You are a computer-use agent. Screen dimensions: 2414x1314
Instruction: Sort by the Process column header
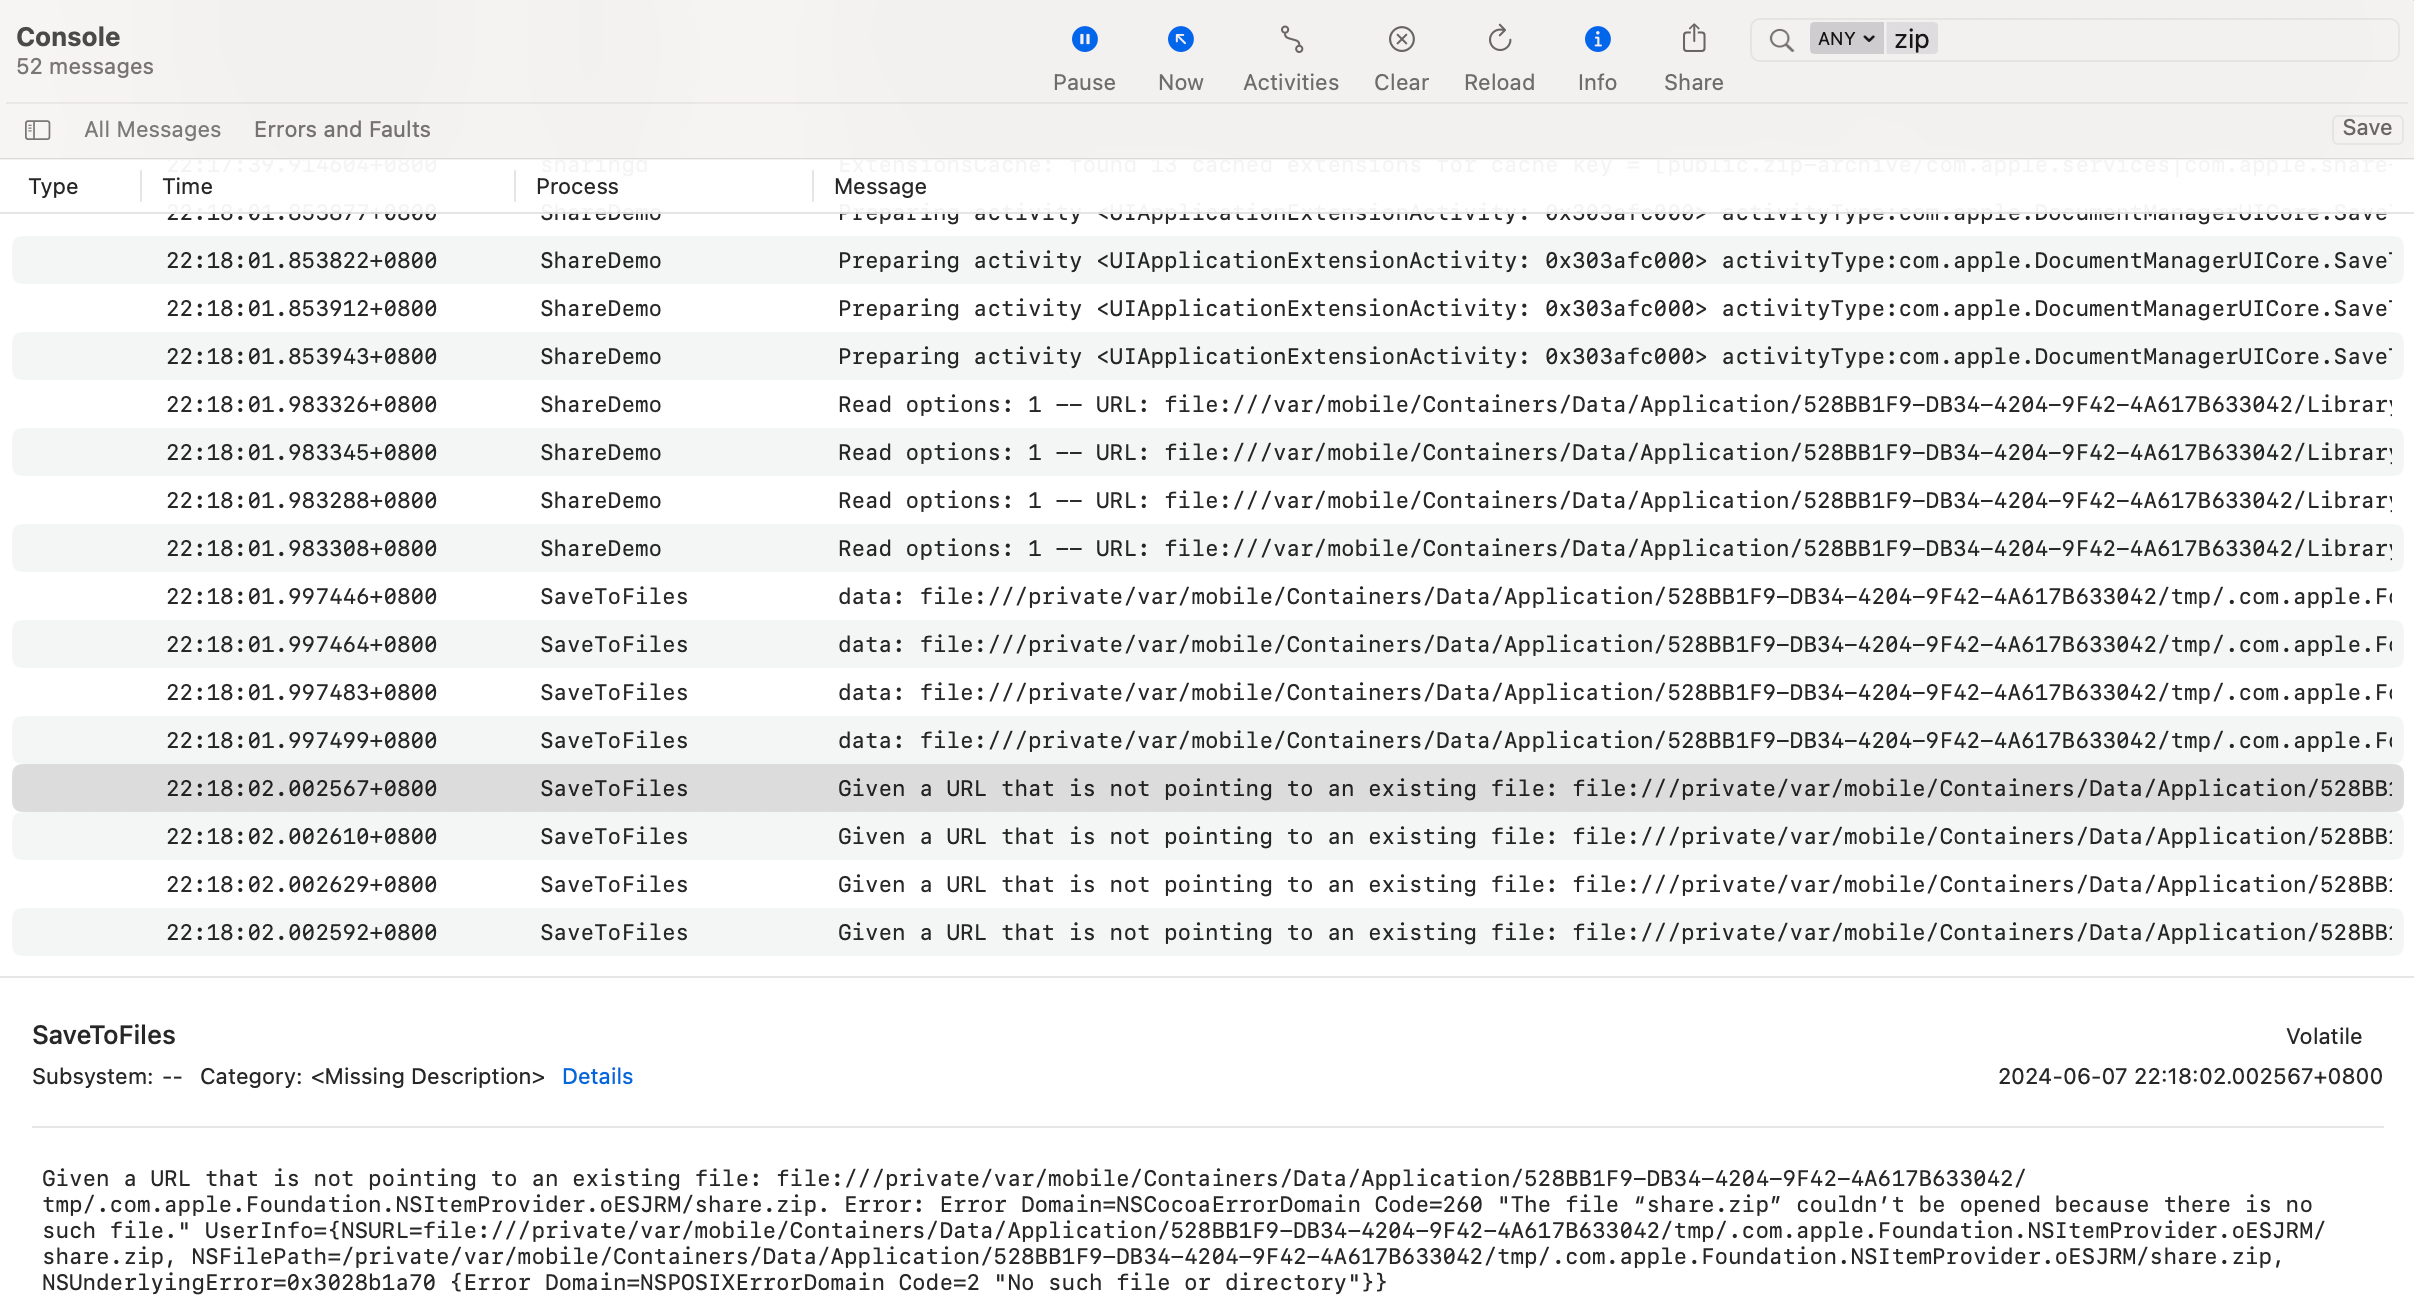(x=577, y=187)
